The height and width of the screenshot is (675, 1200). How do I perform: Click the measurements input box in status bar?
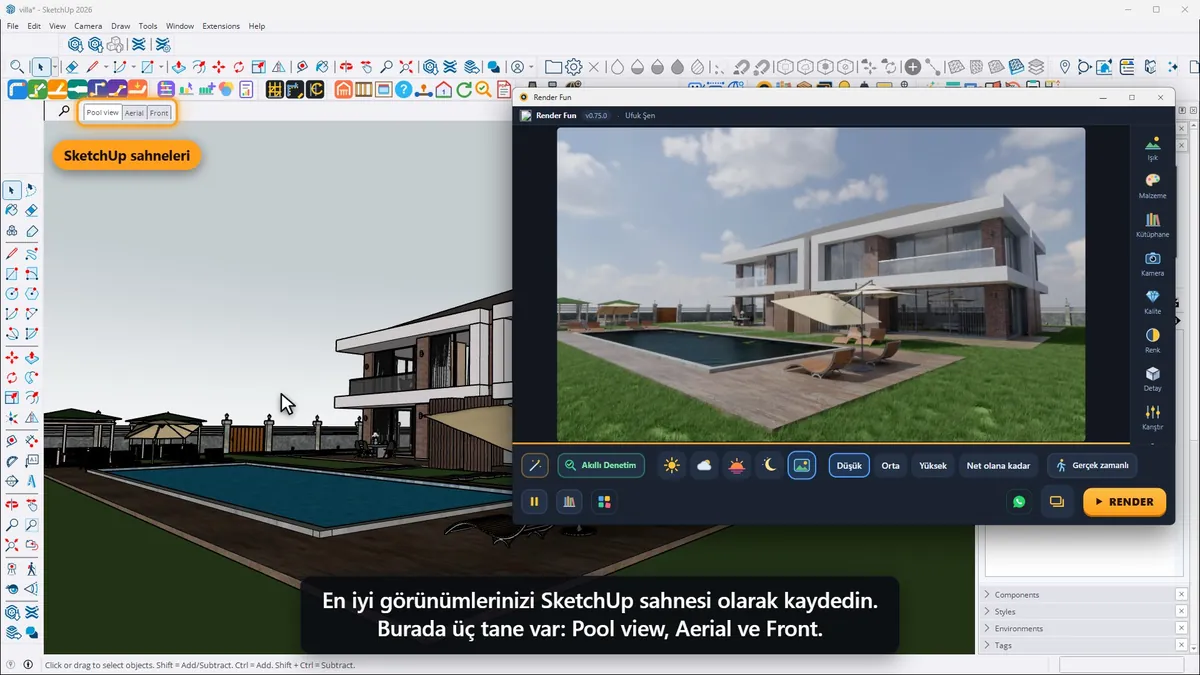tap(1123, 665)
